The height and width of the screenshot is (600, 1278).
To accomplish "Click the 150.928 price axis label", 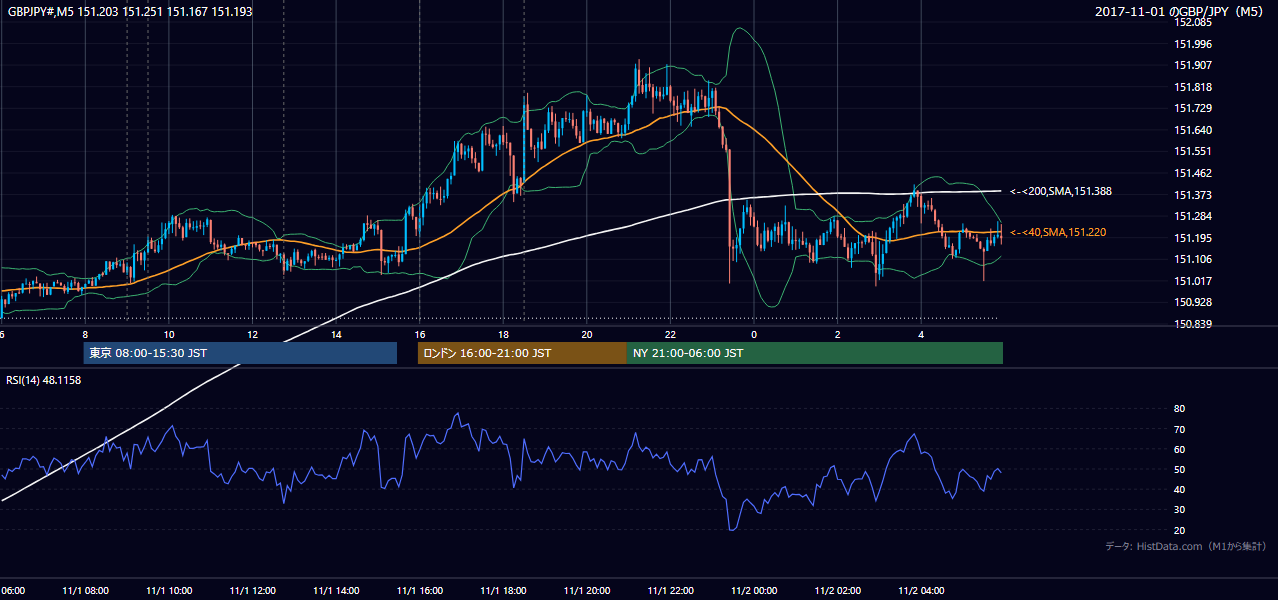I will [1194, 302].
